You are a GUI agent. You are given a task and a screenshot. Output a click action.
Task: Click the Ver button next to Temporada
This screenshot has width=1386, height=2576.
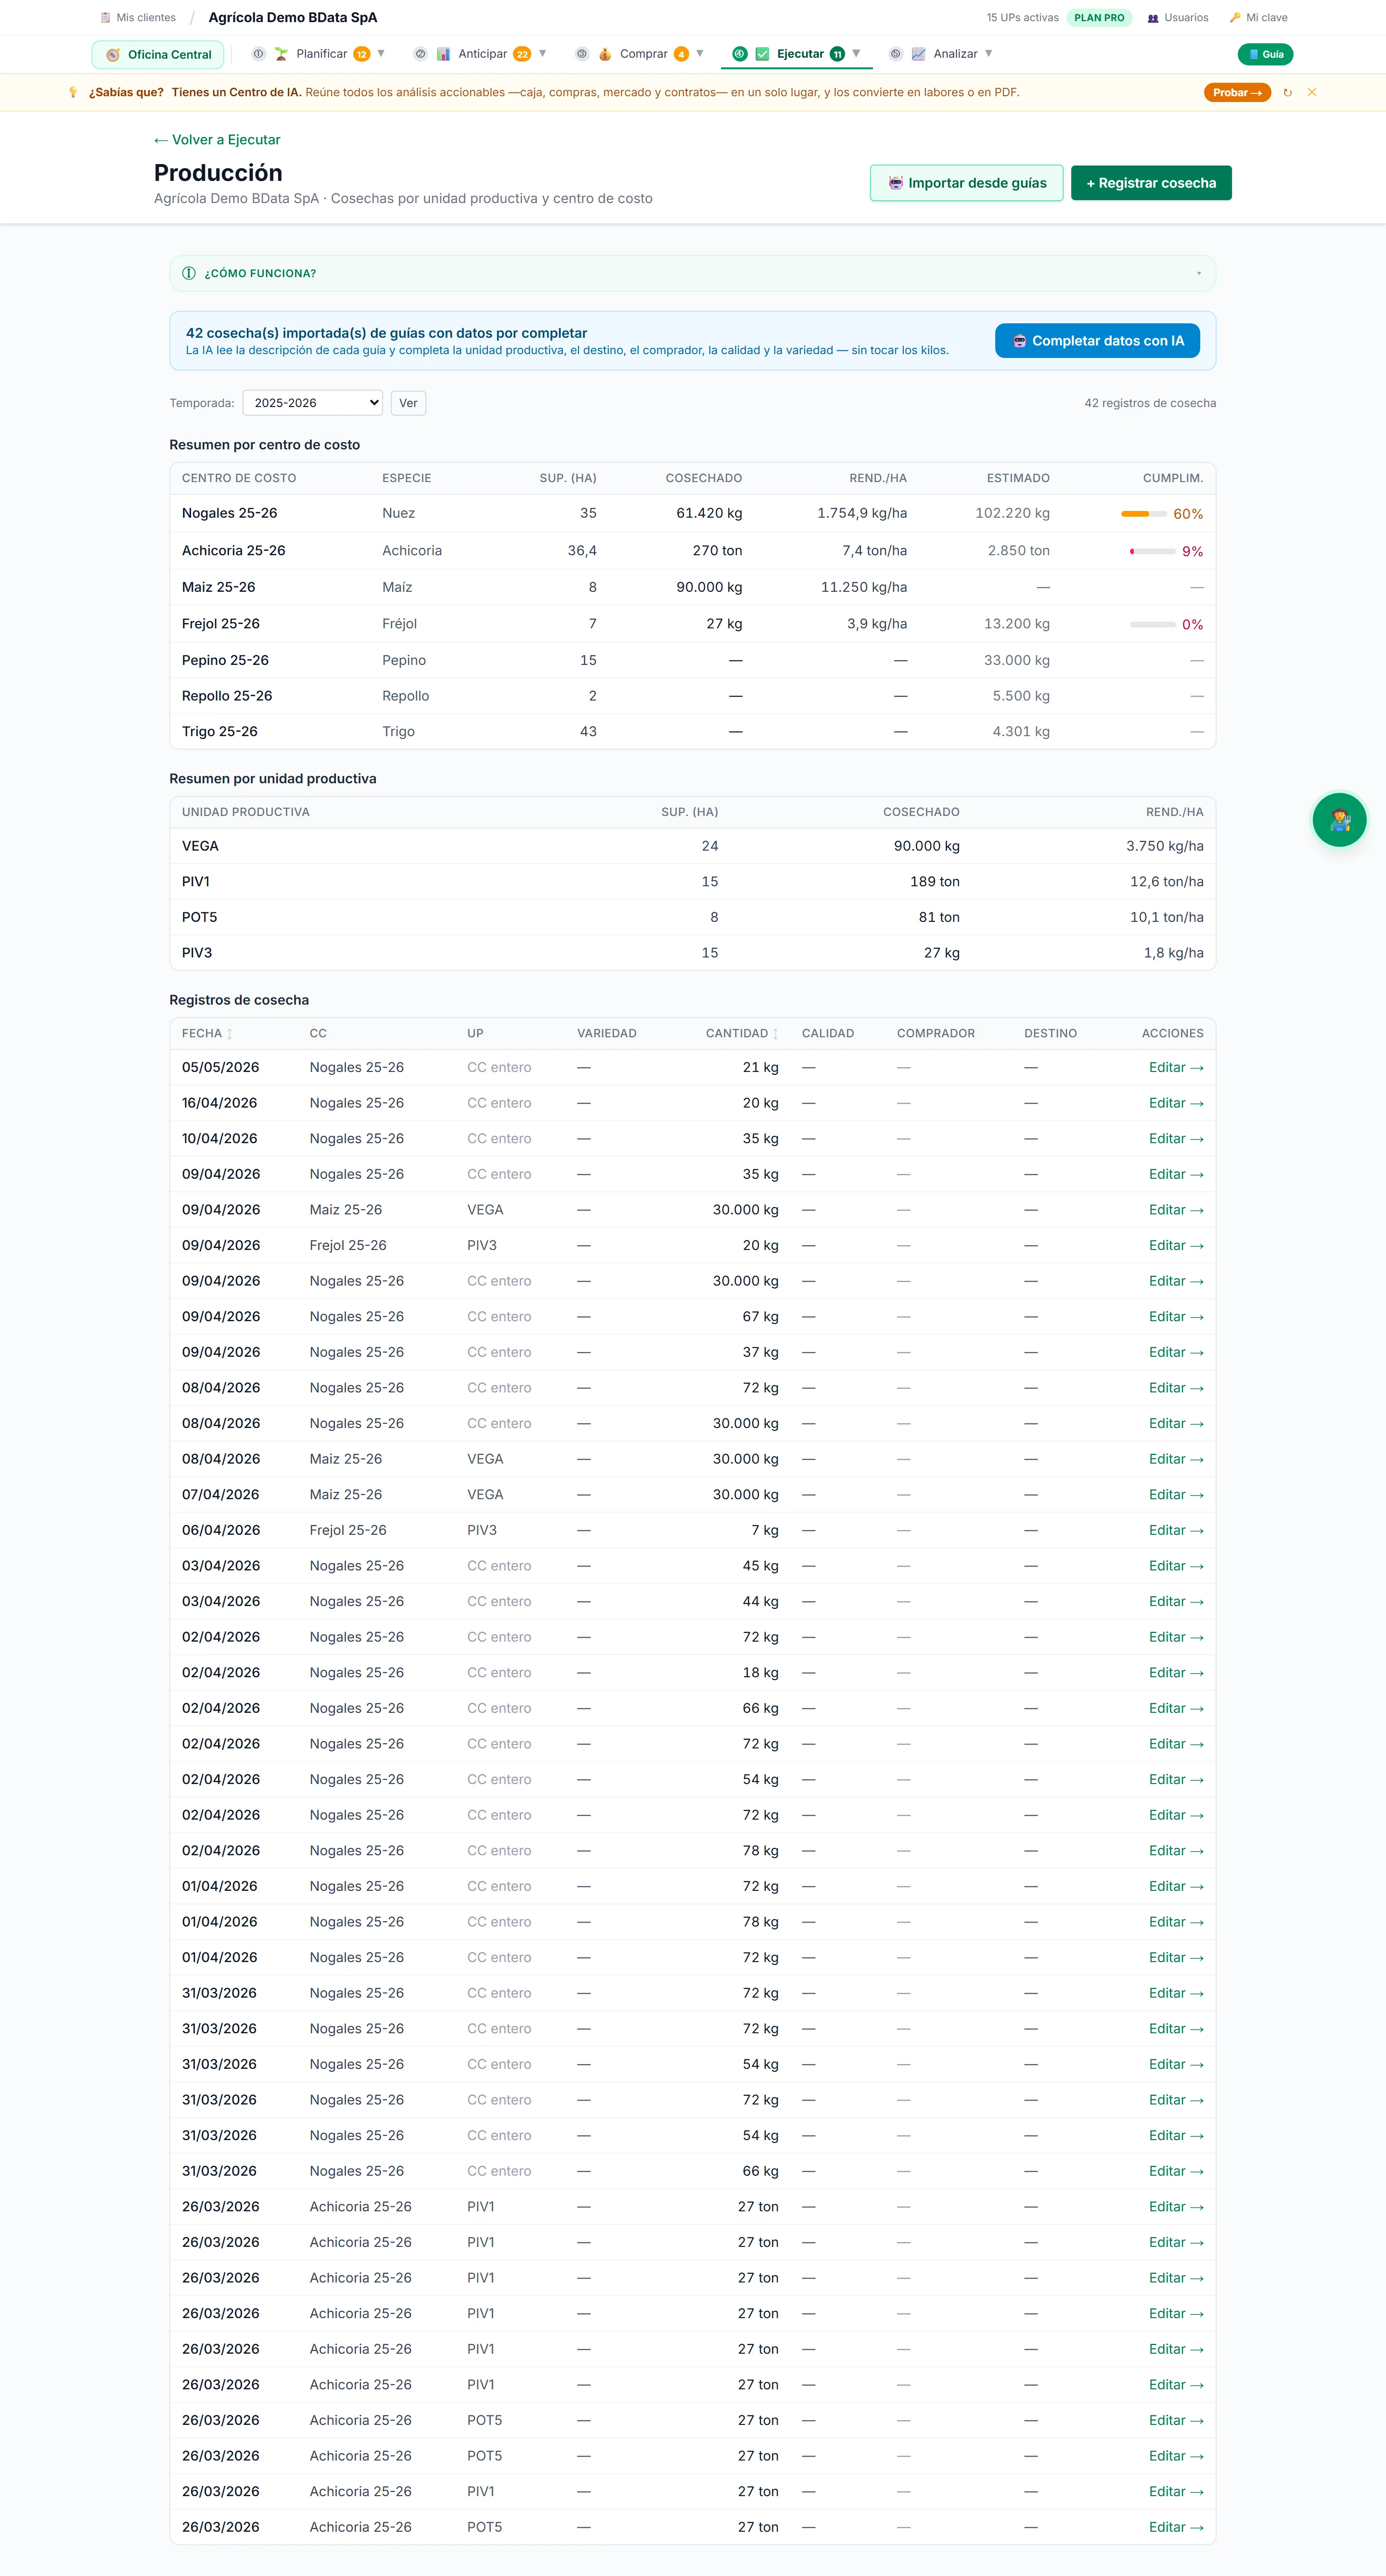click(408, 403)
